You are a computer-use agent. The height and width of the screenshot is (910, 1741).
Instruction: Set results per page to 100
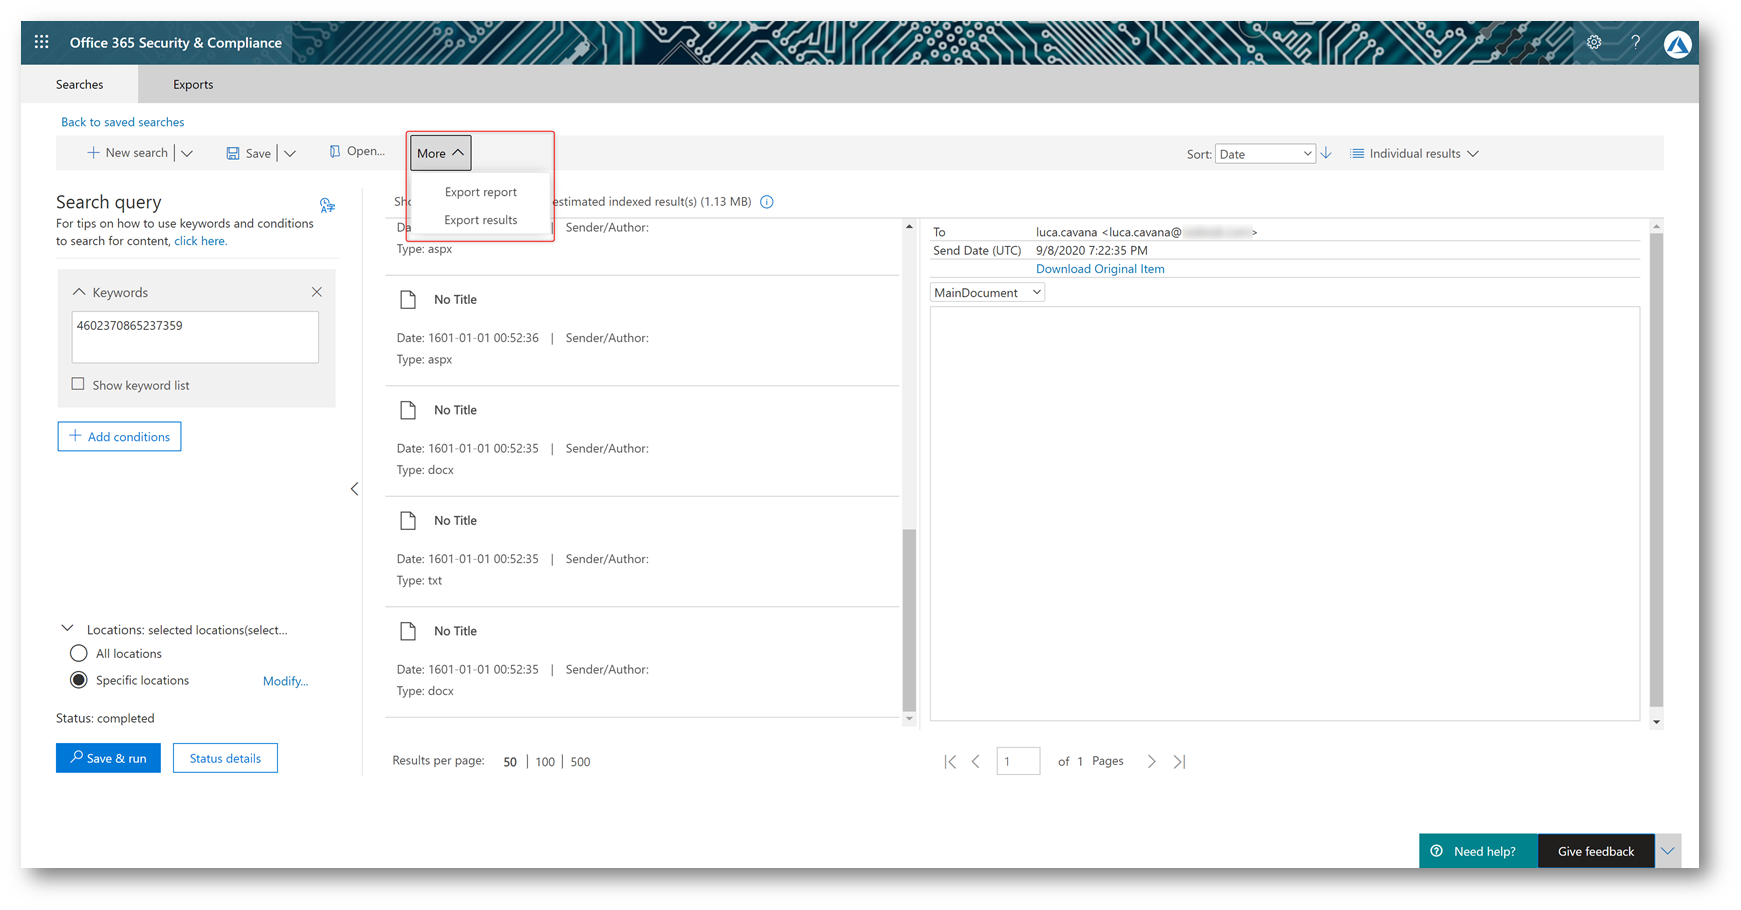point(545,762)
